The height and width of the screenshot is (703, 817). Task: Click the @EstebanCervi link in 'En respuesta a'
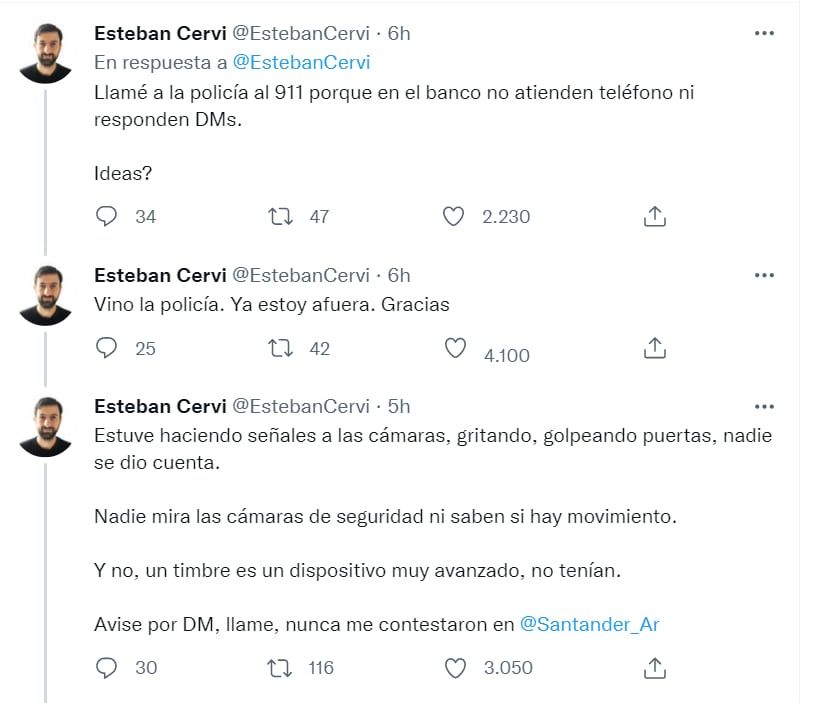coord(304,61)
